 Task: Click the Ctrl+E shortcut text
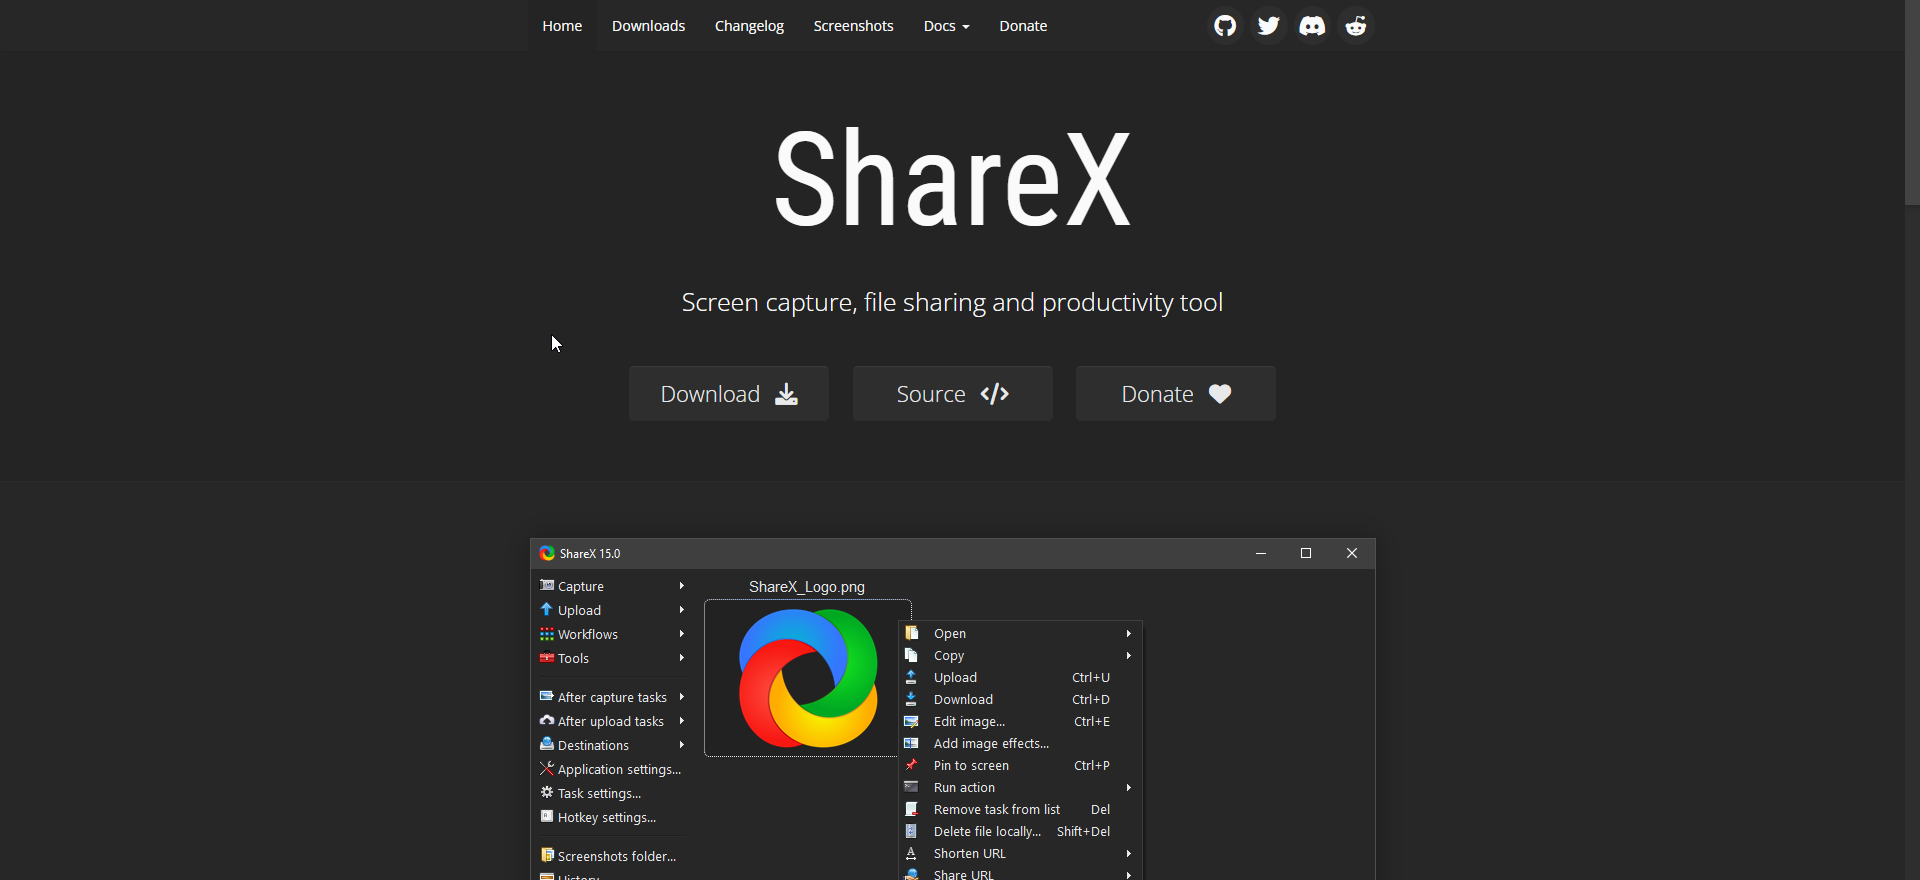pos(1092,721)
